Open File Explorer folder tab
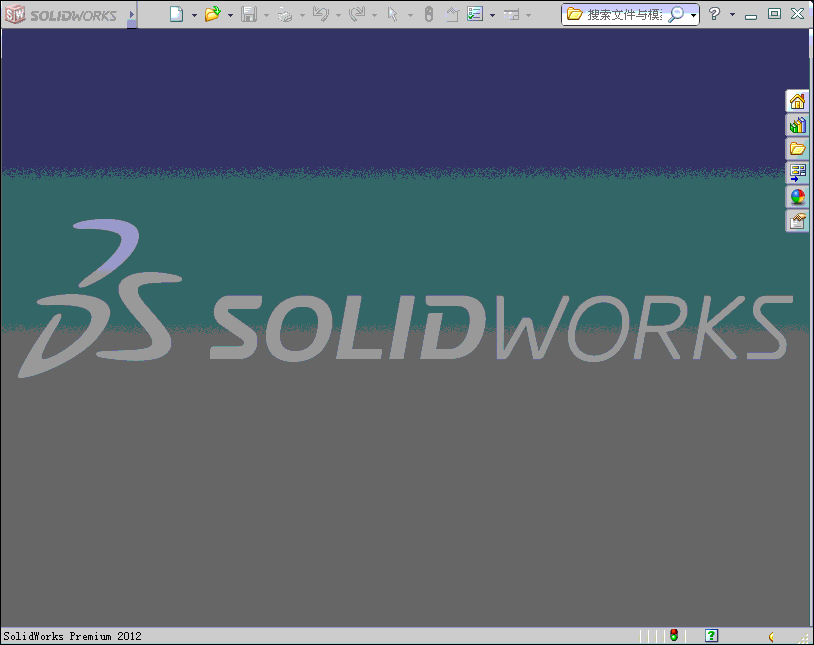The width and height of the screenshot is (814, 645). click(x=797, y=149)
